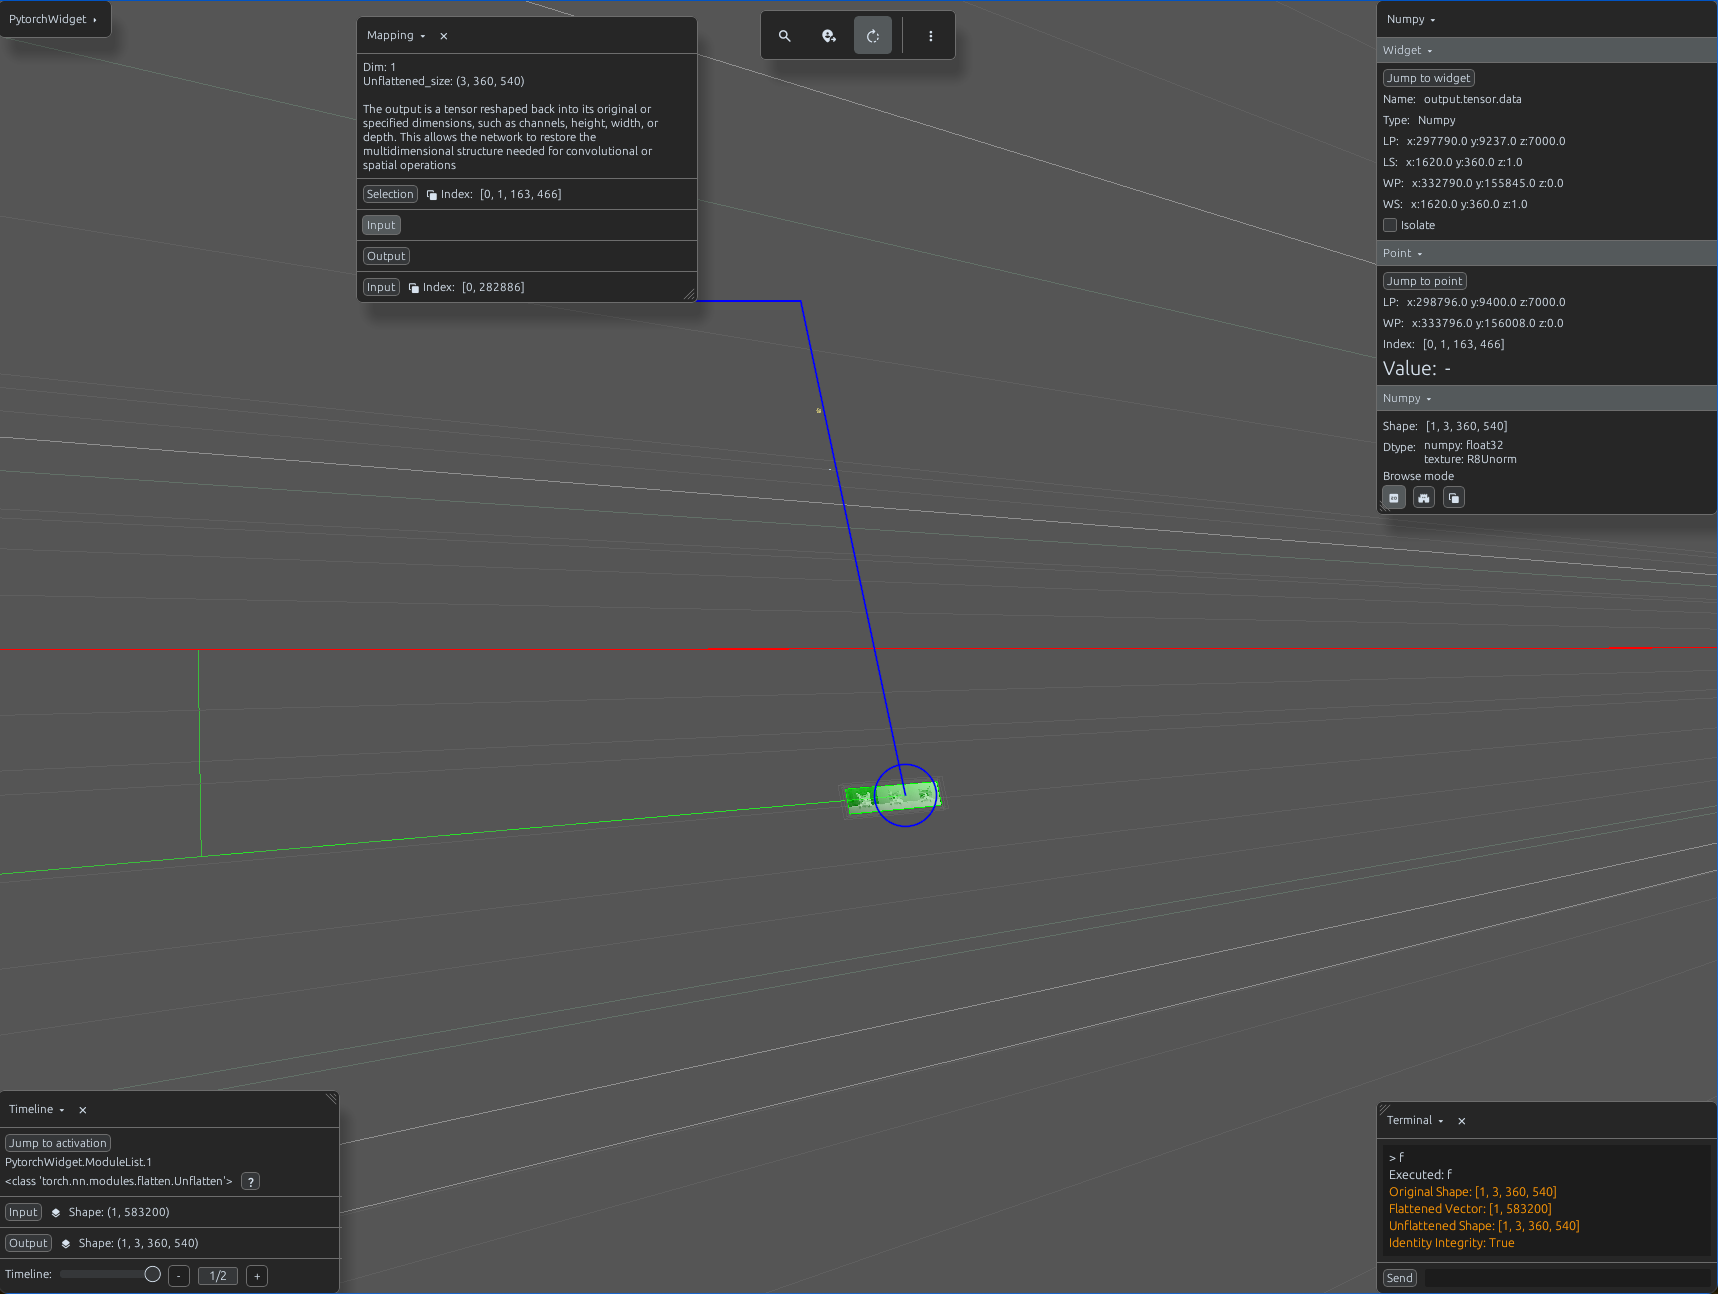Open the Terminal panel menu

coord(1415,1121)
